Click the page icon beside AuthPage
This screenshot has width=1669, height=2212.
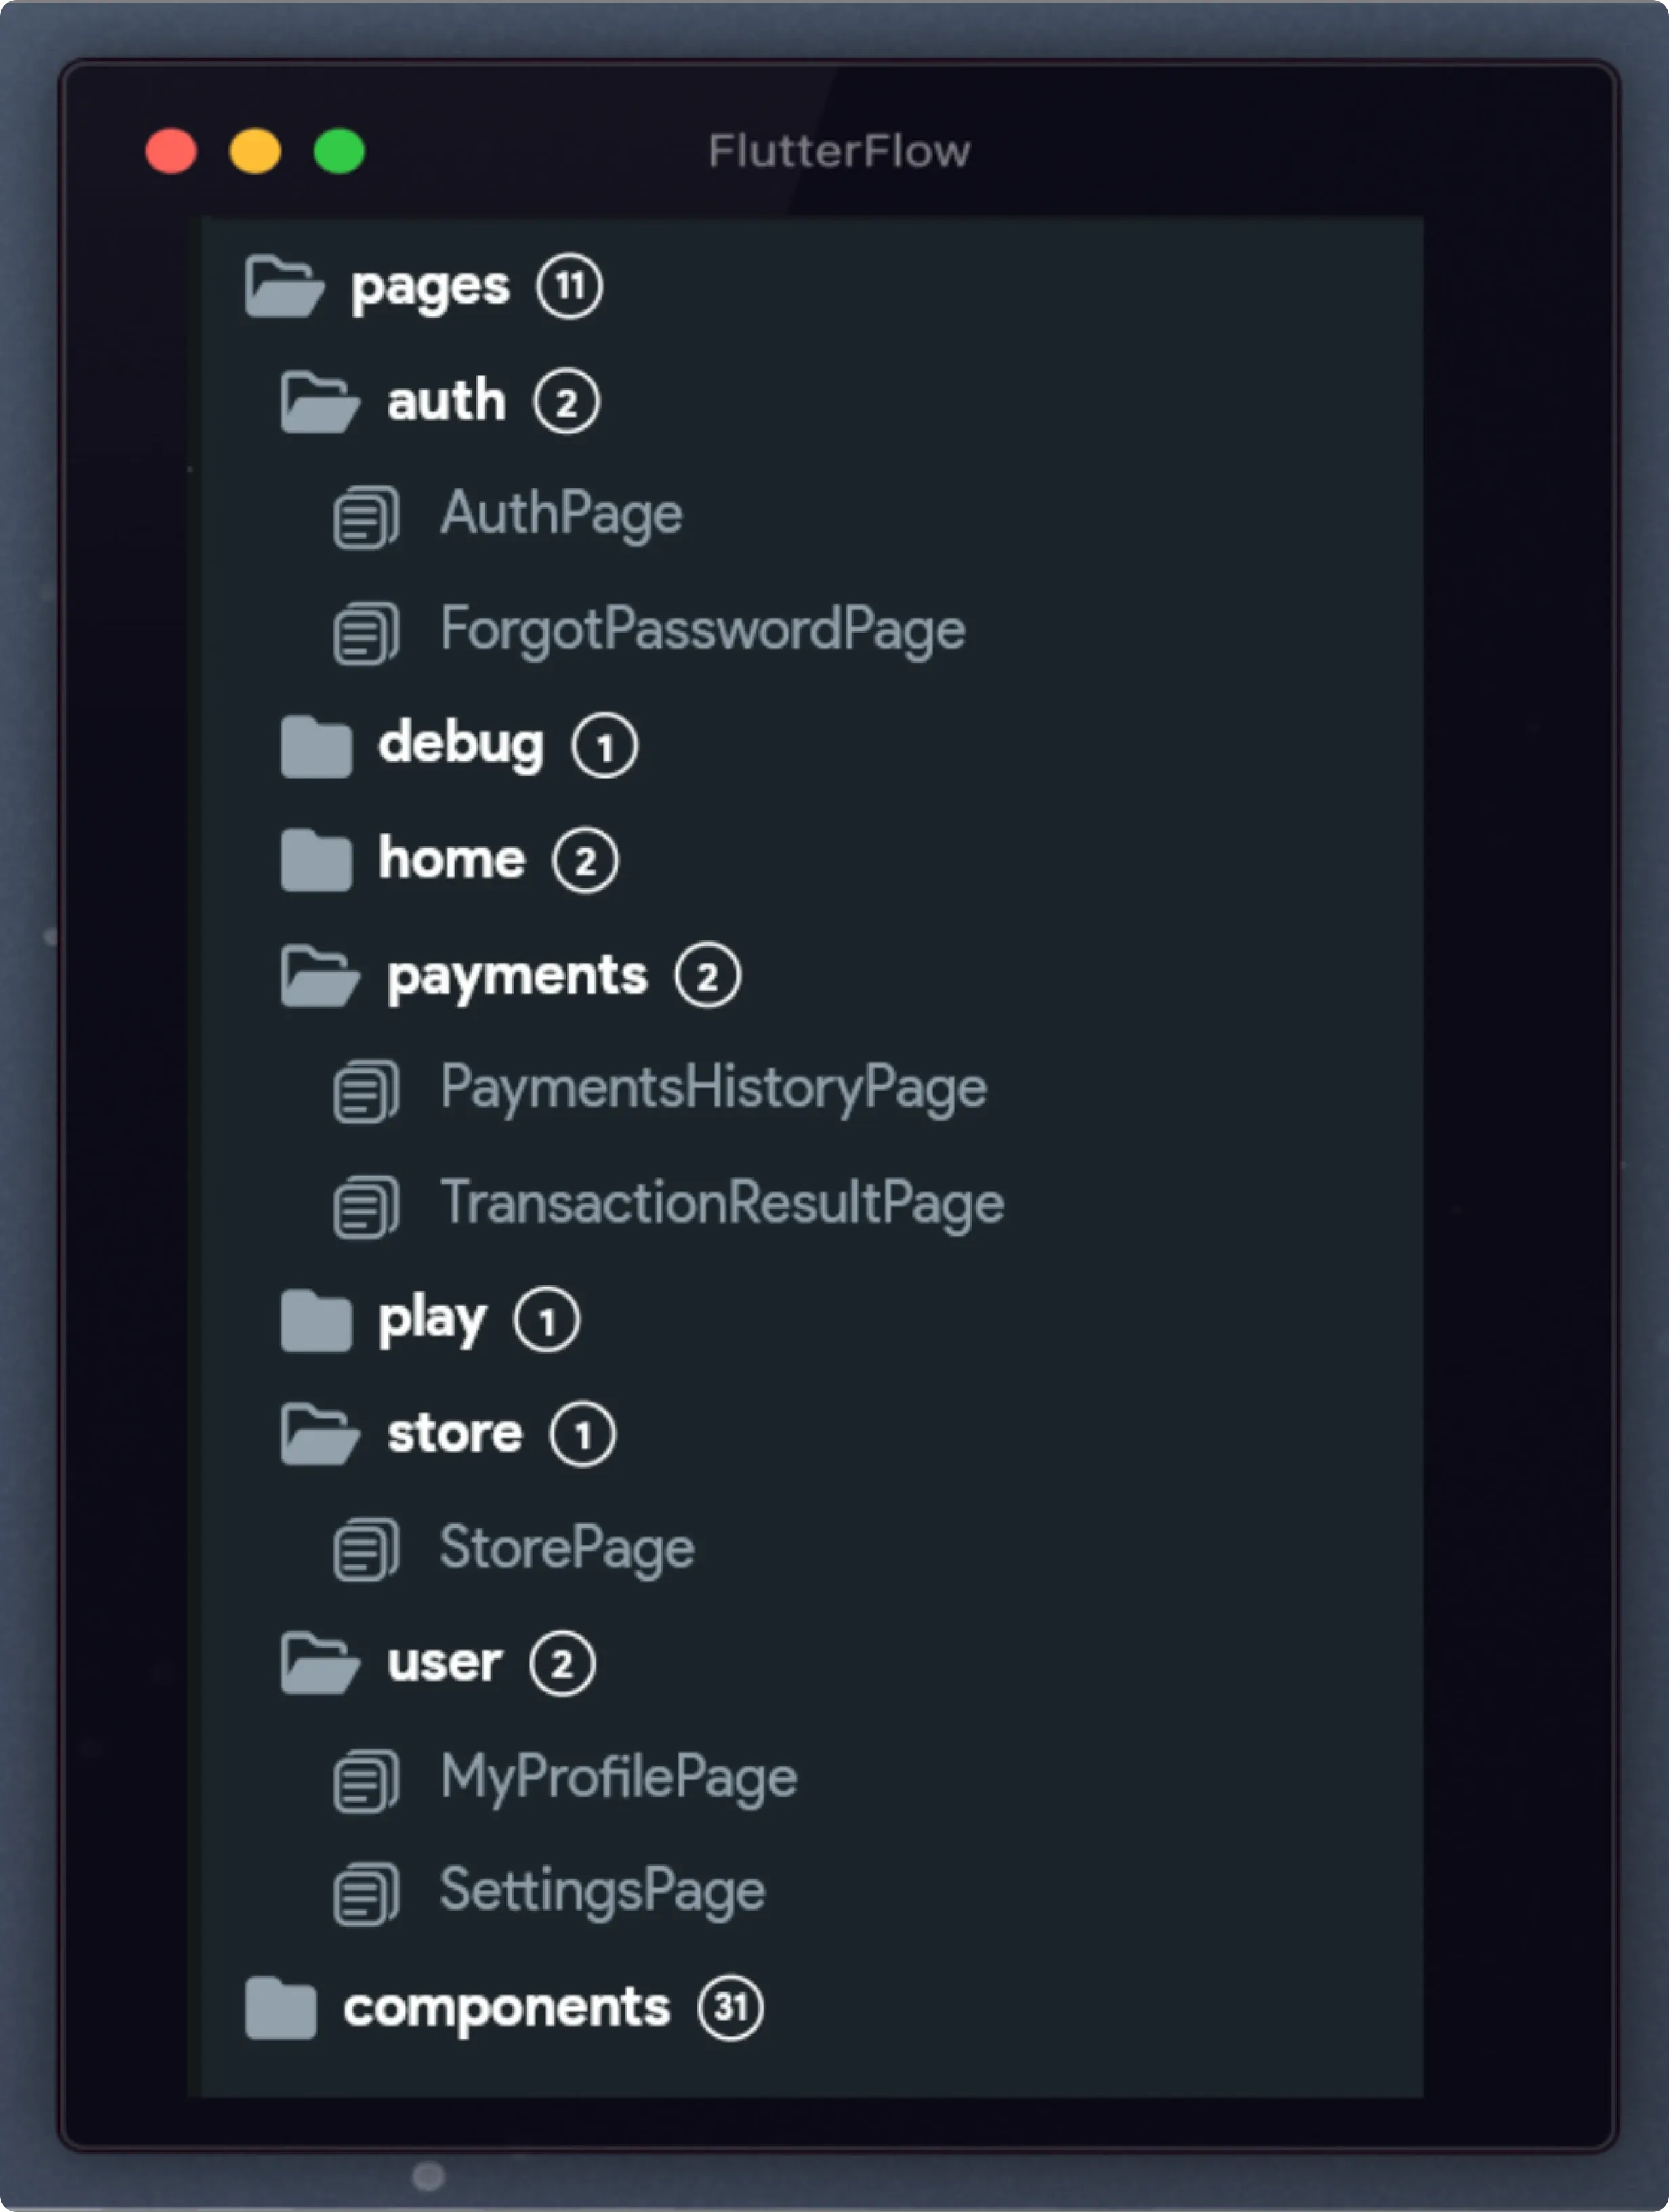[x=366, y=517]
